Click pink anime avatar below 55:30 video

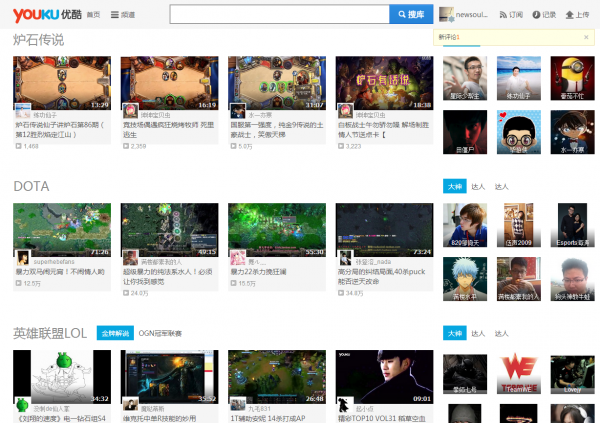[238, 258]
